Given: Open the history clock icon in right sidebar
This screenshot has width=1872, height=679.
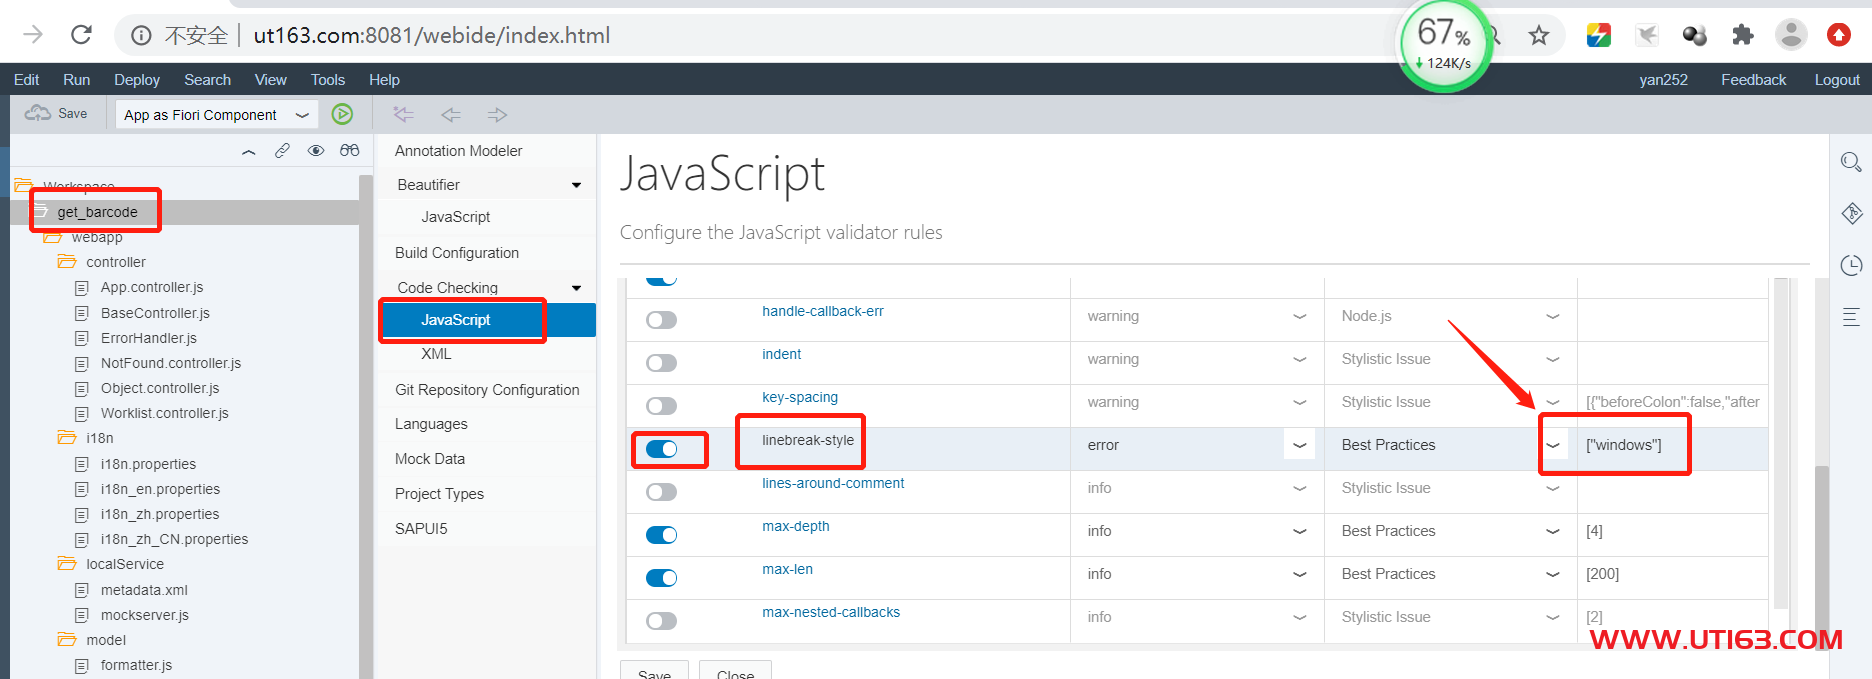Looking at the screenshot, I should [x=1851, y=265].
